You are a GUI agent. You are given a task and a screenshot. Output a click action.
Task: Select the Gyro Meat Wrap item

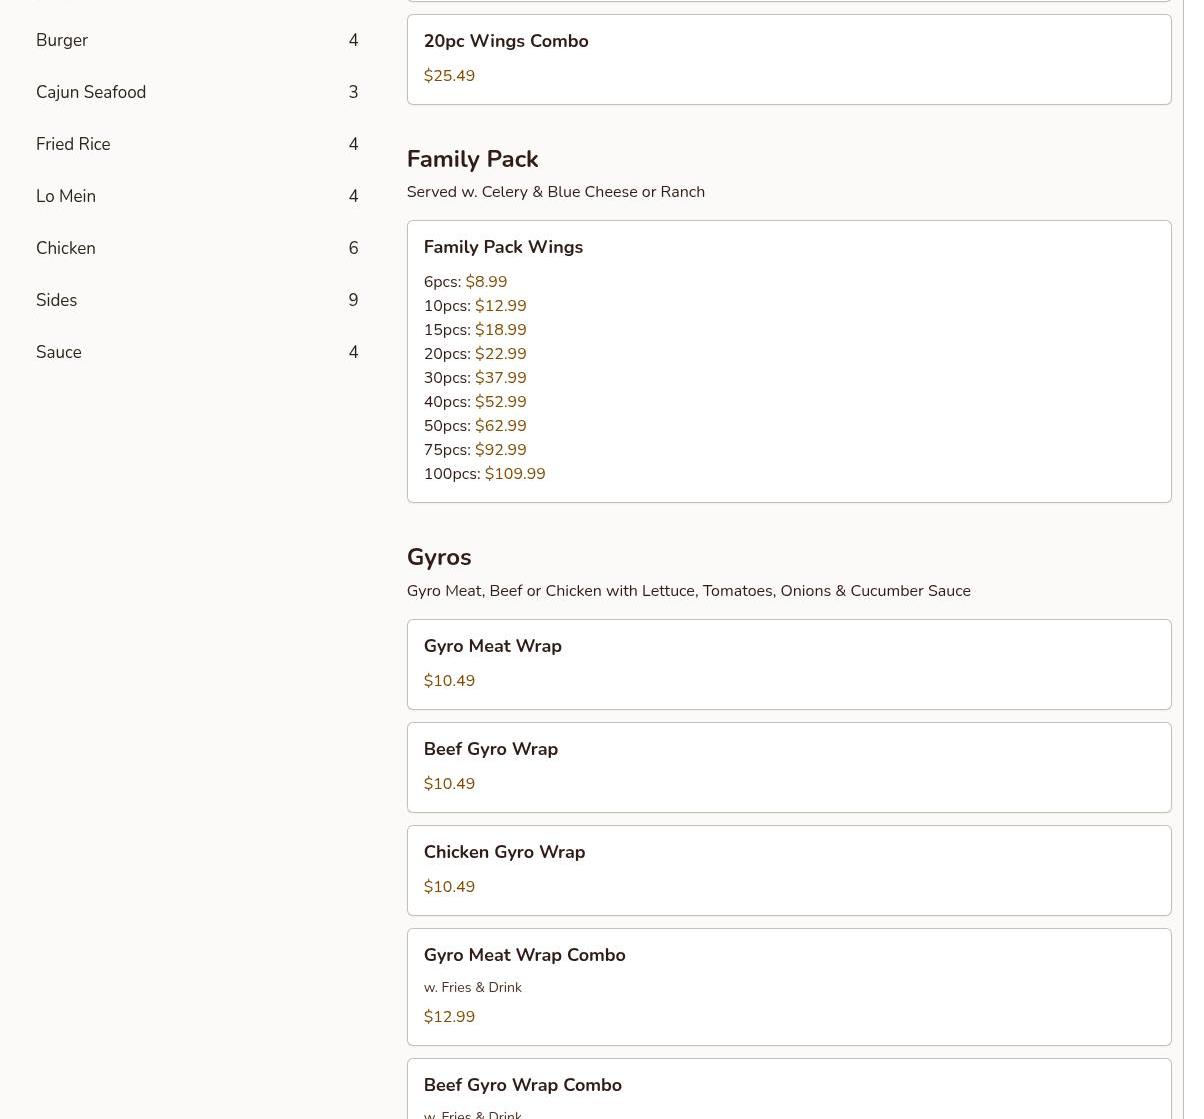pos(788,663)
